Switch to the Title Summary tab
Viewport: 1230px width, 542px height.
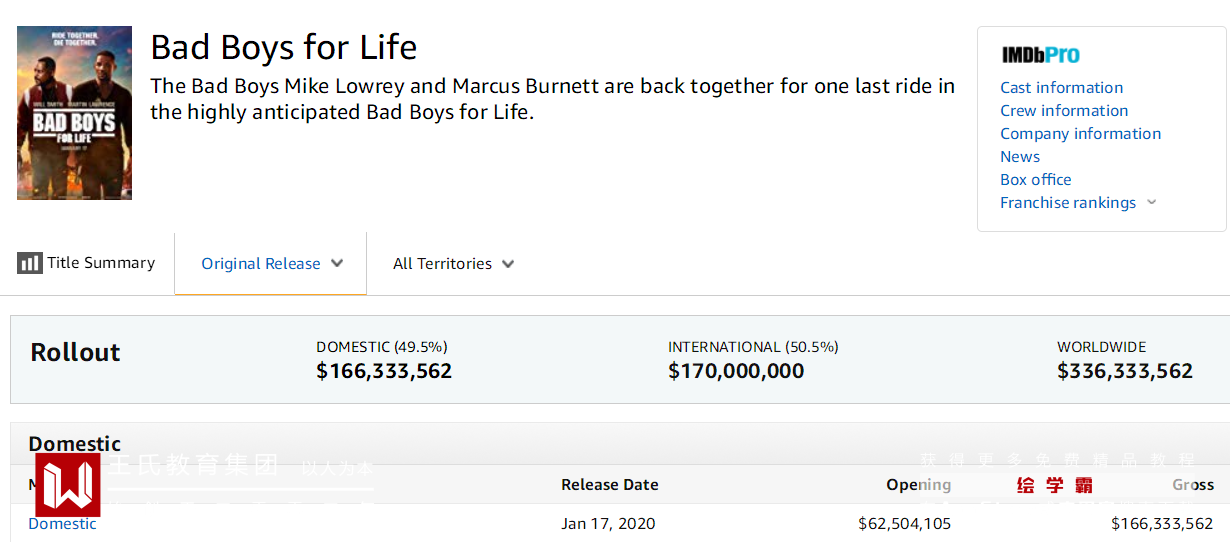point(100,263)
